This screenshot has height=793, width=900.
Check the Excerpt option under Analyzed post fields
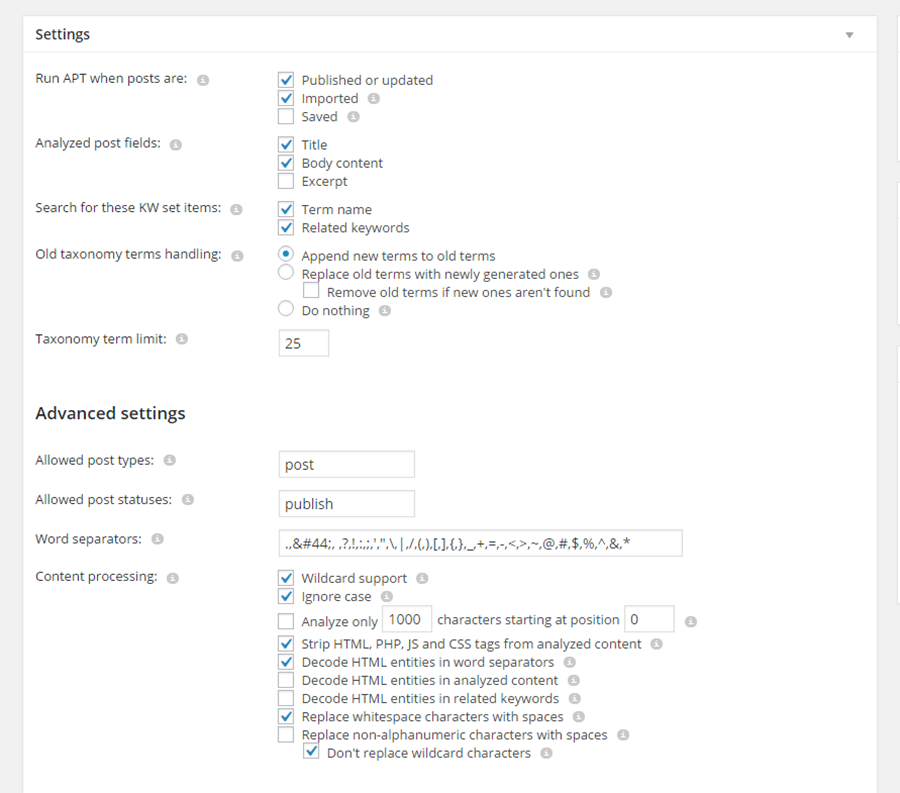(286, 181)
